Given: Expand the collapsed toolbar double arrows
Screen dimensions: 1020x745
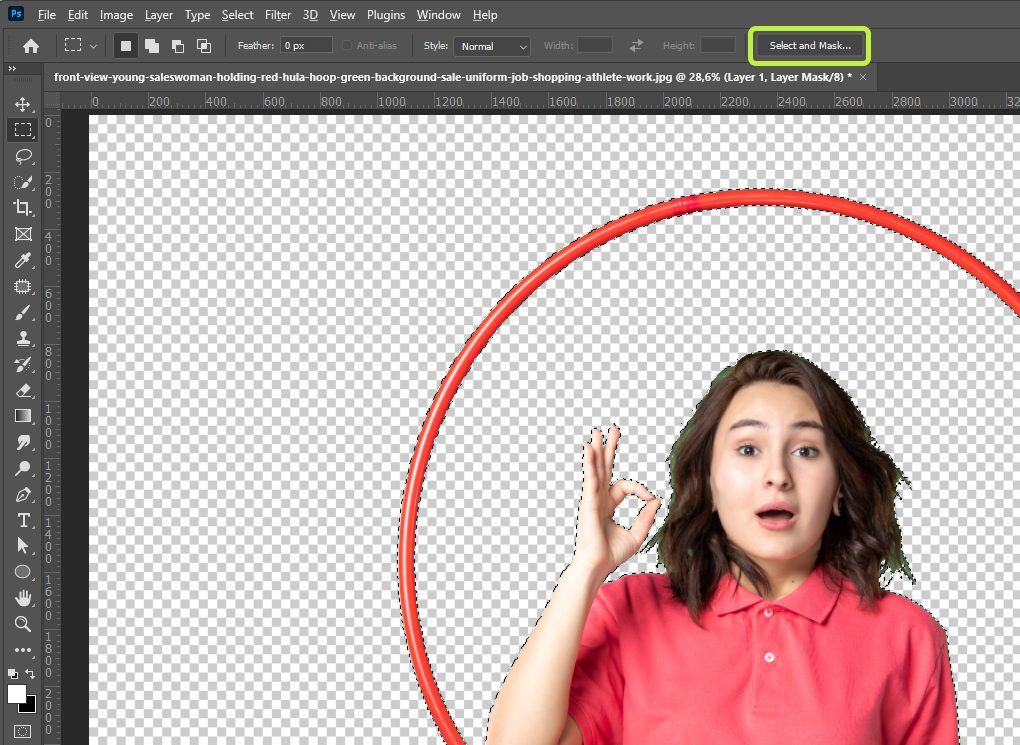Looking at the screenshot, I should click(12, 68).
